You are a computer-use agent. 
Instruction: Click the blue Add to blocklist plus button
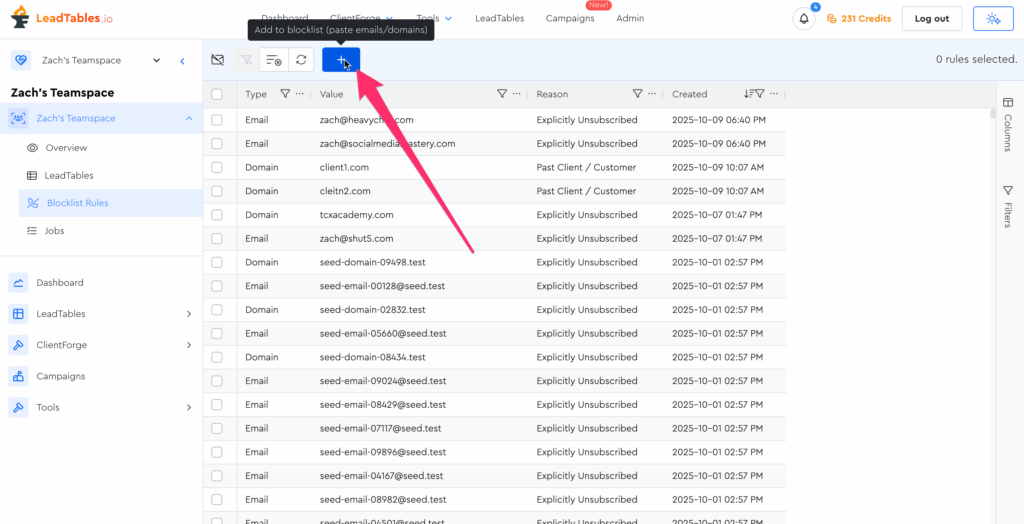(x=341, y=60)
